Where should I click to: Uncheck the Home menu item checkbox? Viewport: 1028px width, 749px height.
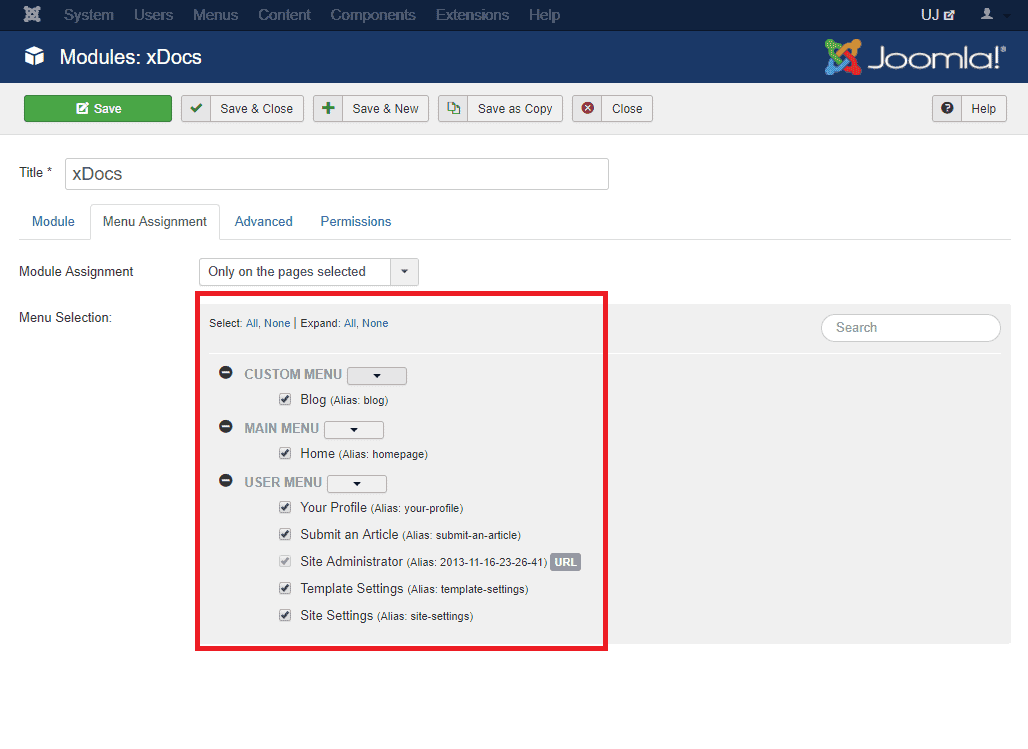pos(285,453)
